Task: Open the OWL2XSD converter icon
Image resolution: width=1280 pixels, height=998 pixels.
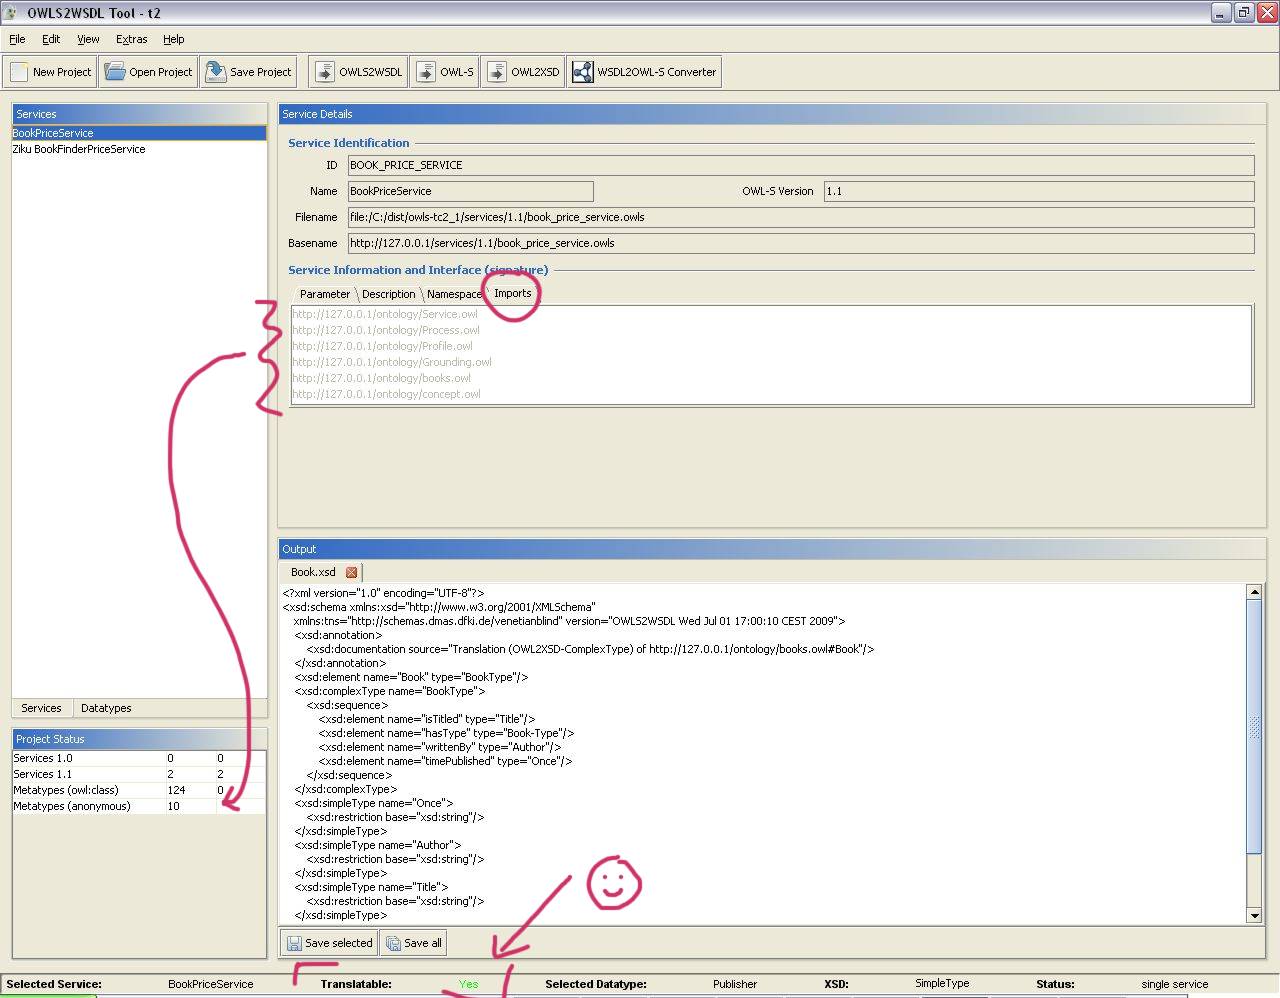Action: pos(496,71)
